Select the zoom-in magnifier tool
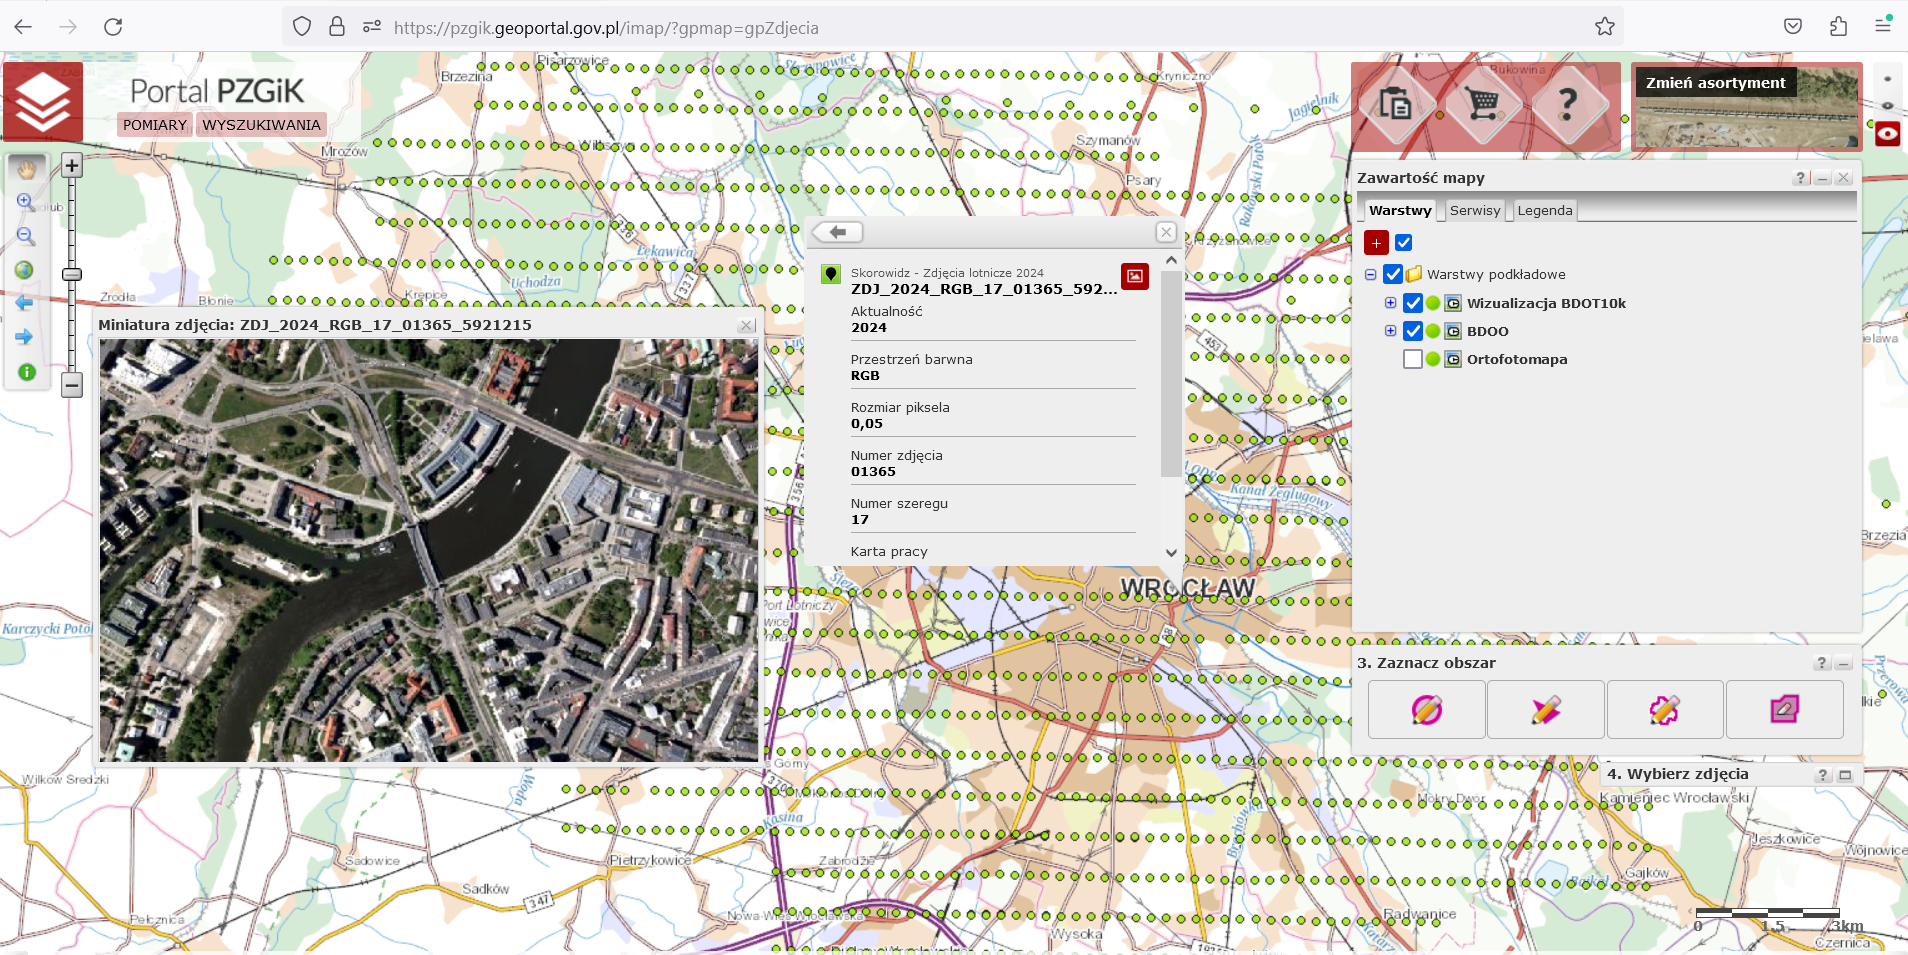Image resolution: width=1908 pixels, height=955 pixels. pyautogui.click(x=26, y=202)
